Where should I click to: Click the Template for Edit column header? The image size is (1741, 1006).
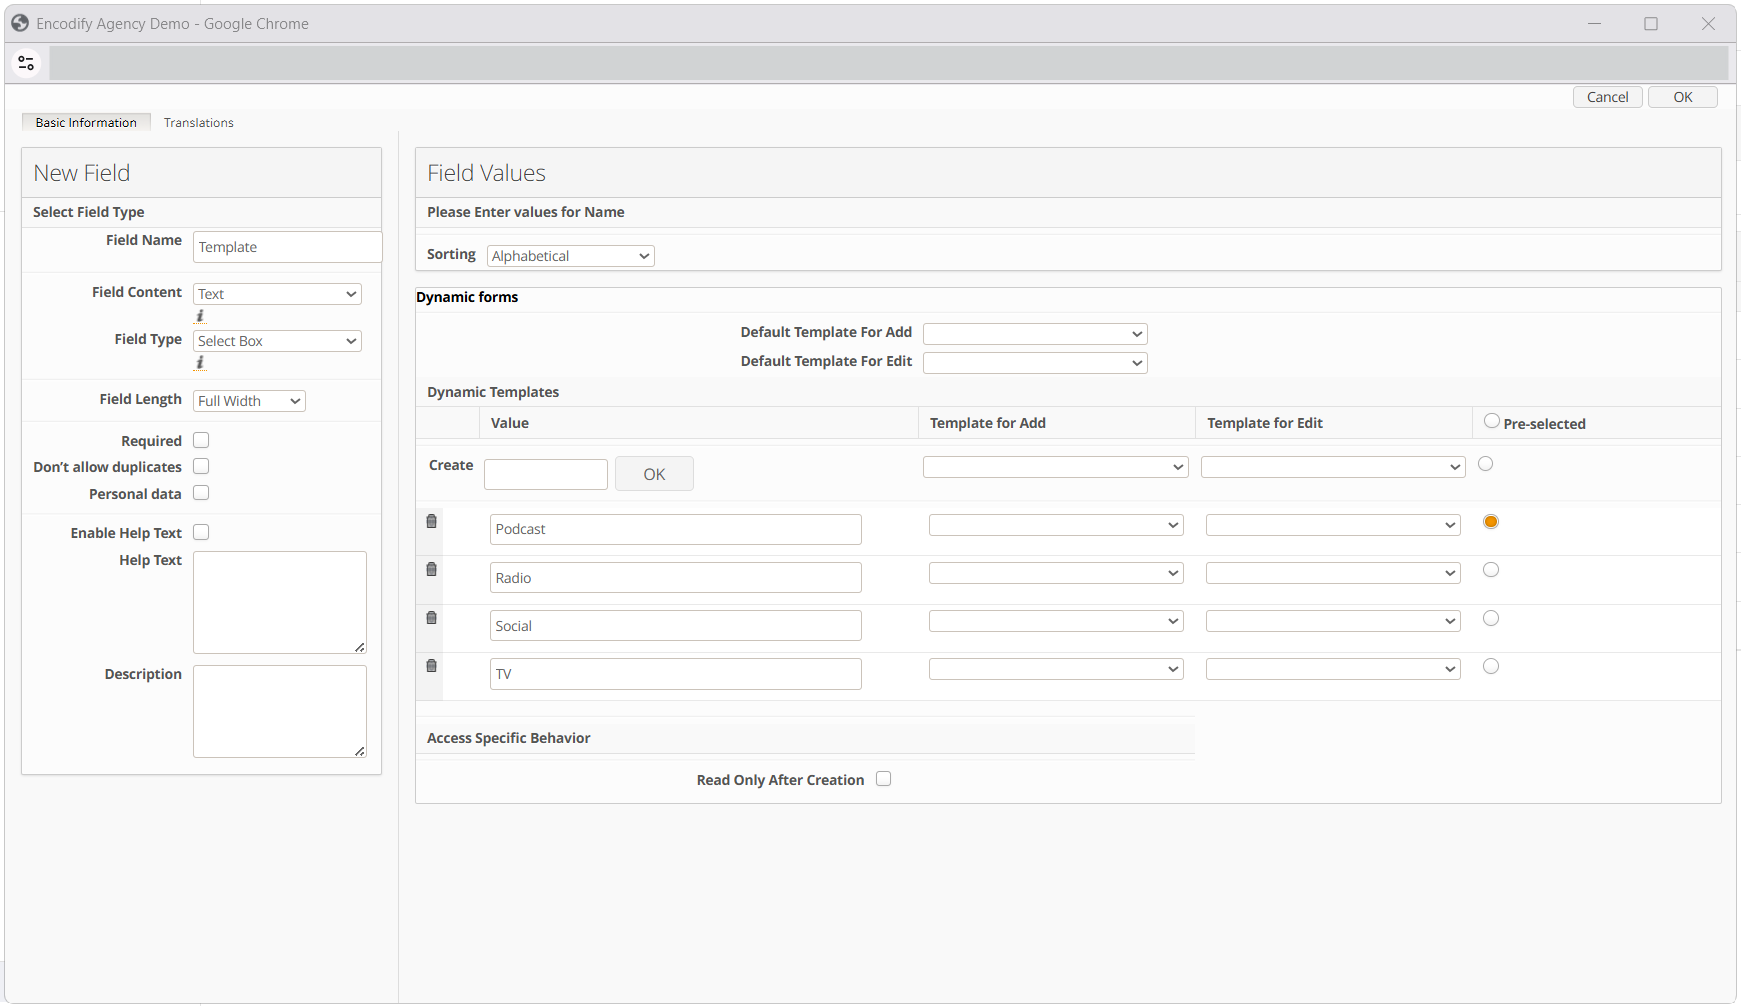(x=1265, y=423)
